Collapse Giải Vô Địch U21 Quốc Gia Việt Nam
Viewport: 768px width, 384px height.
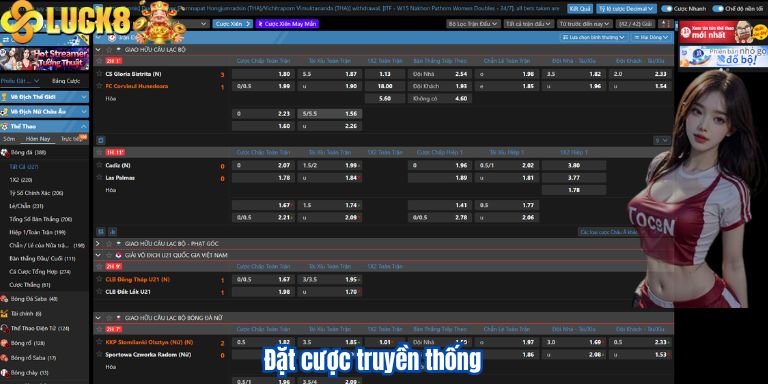pyautogui.click(x=98, y=255)
